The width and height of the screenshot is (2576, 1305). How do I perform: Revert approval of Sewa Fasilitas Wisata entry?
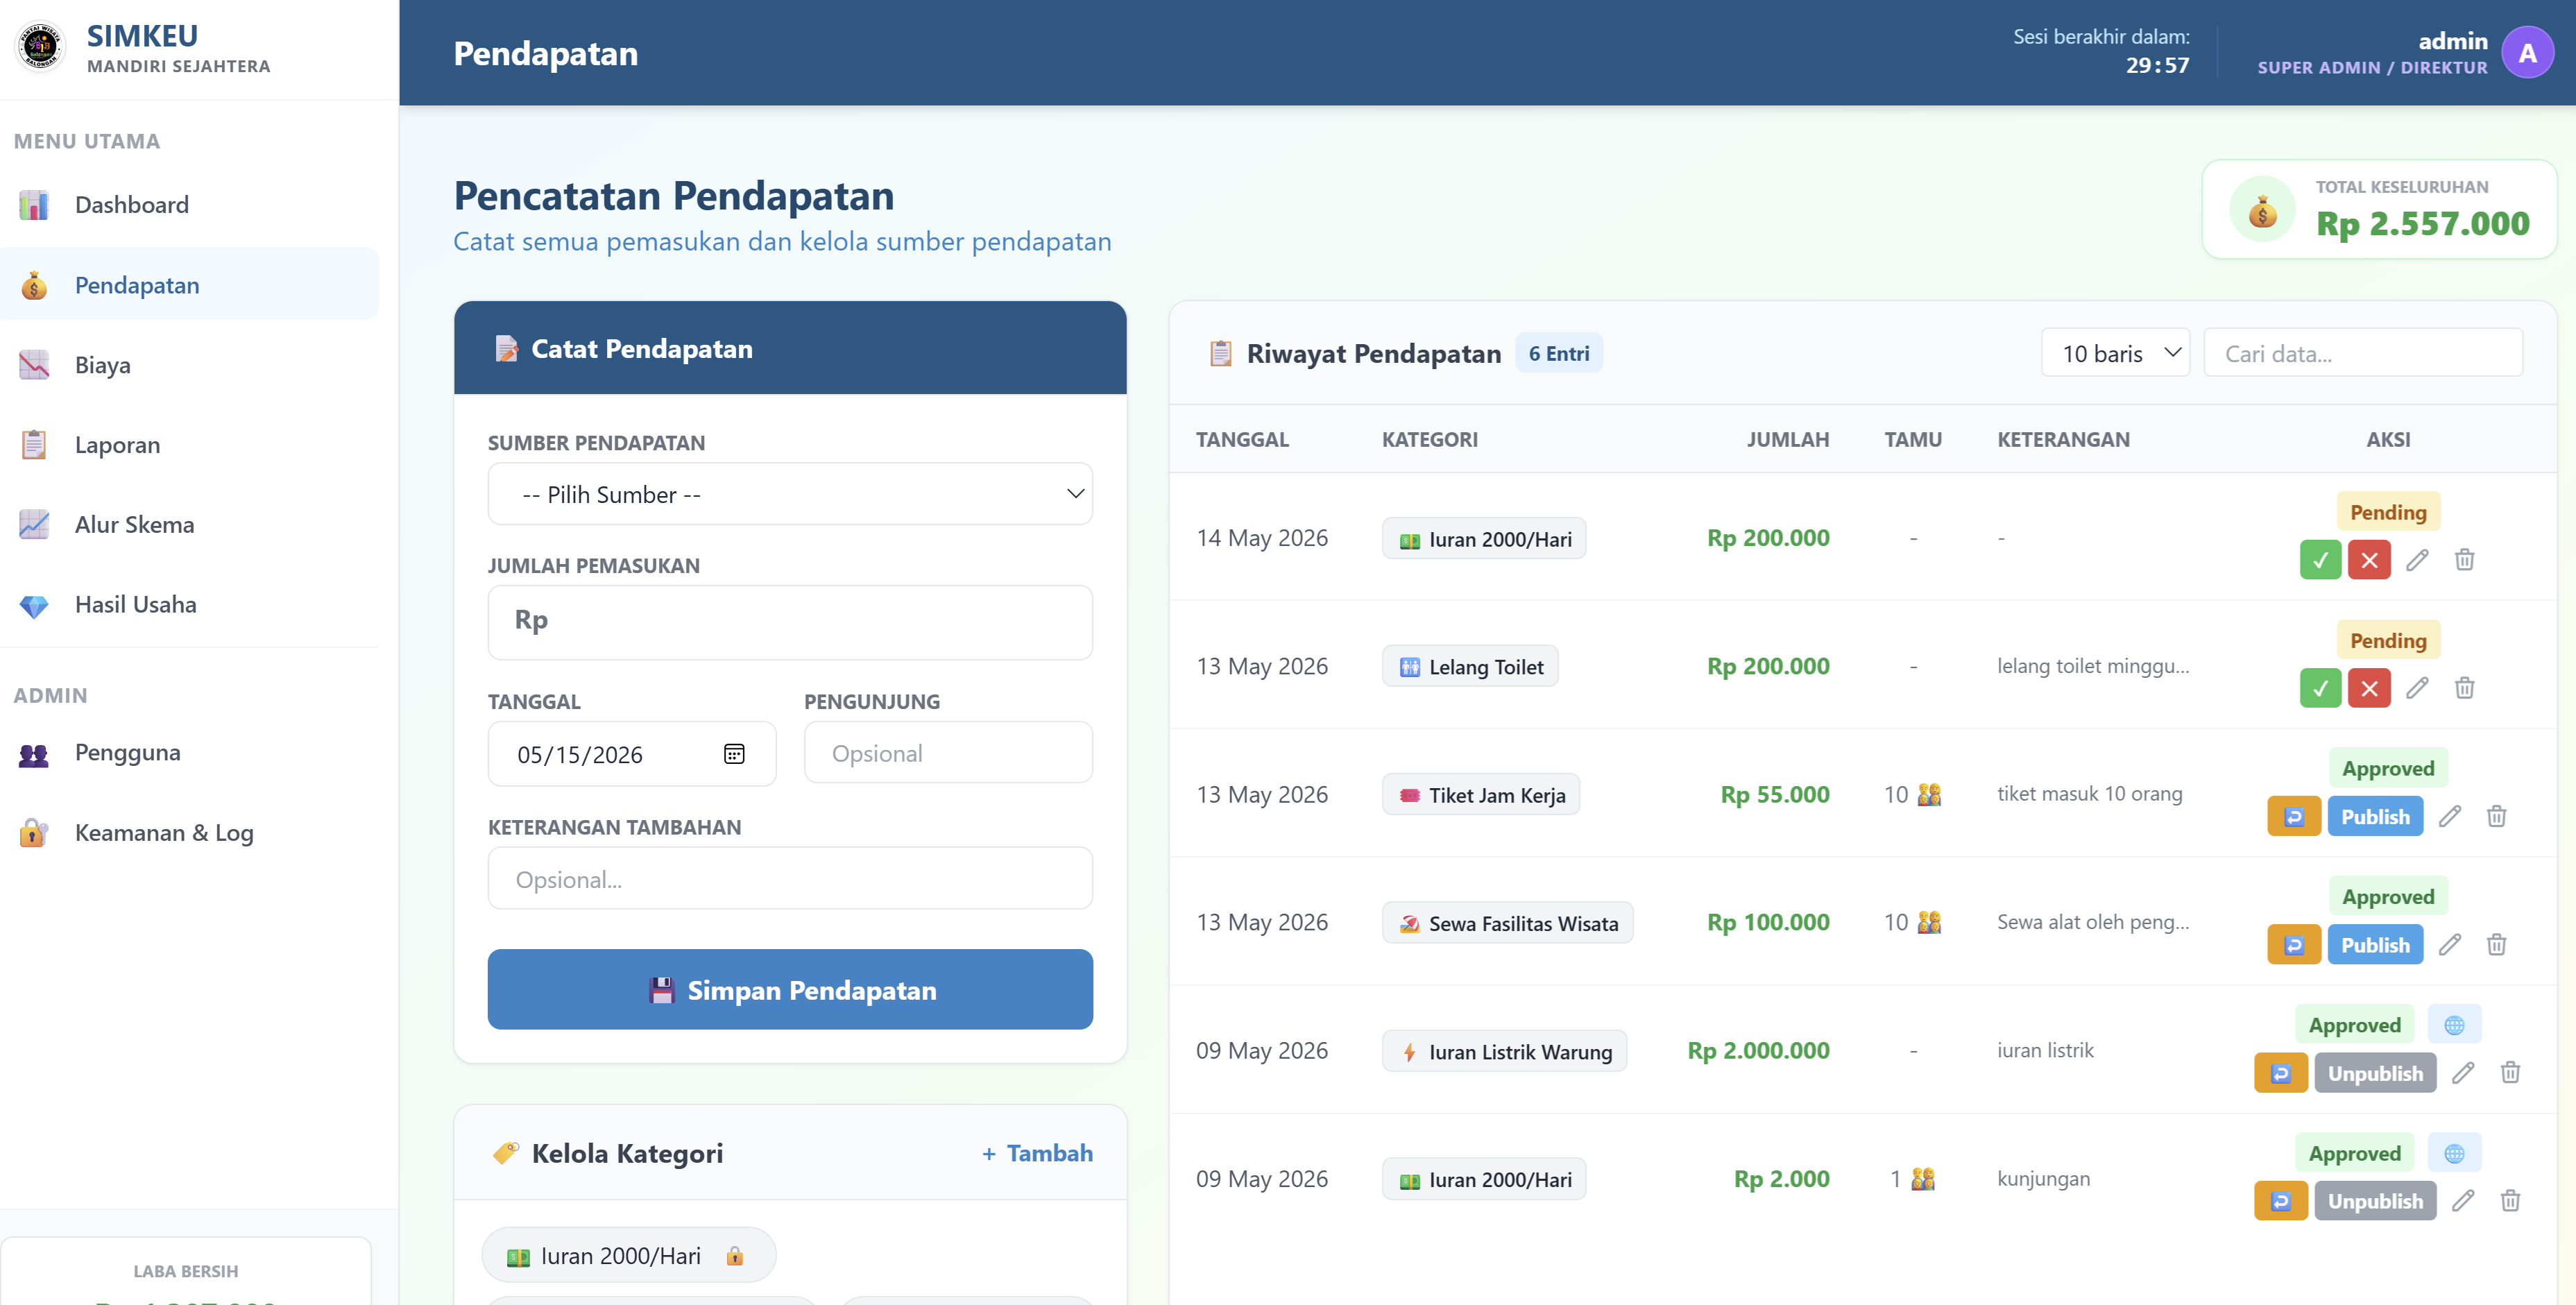point(2294,945)
